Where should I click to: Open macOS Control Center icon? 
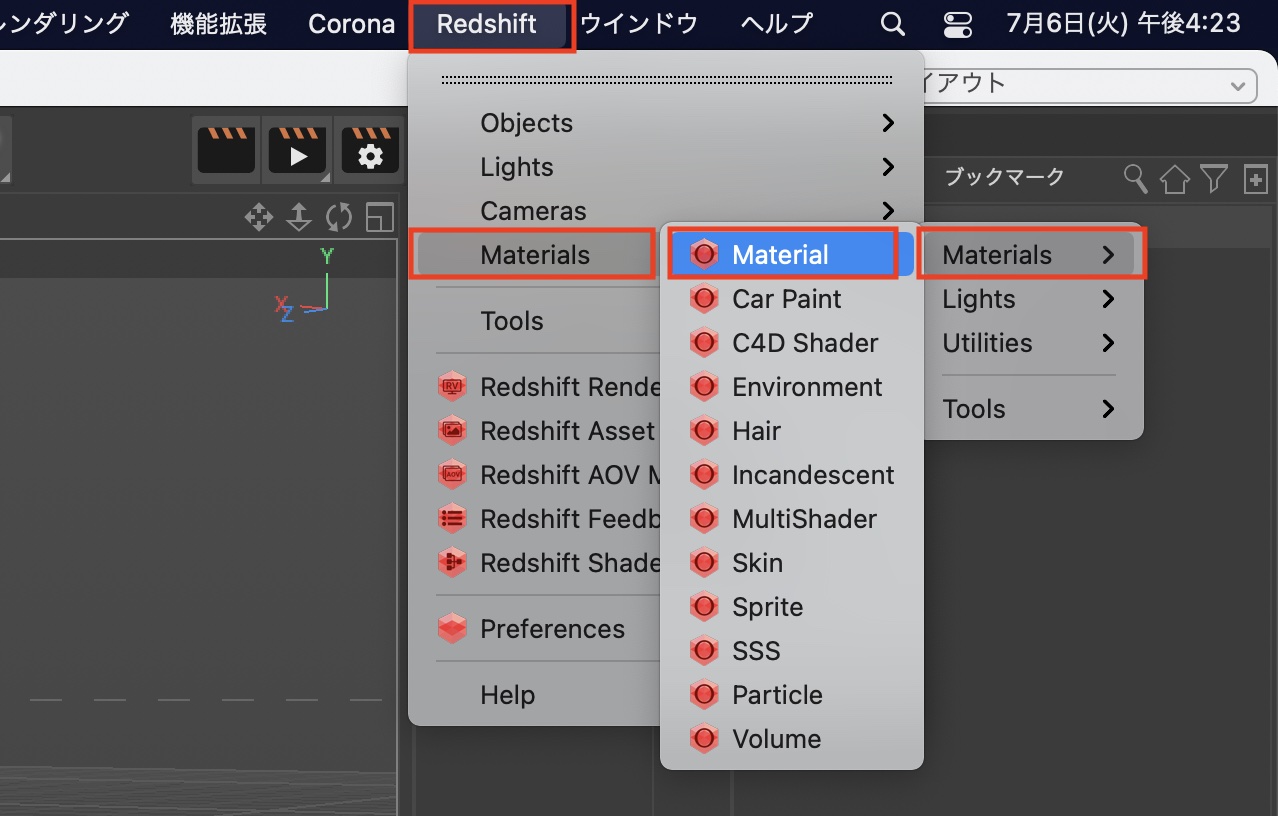(957, 24)
